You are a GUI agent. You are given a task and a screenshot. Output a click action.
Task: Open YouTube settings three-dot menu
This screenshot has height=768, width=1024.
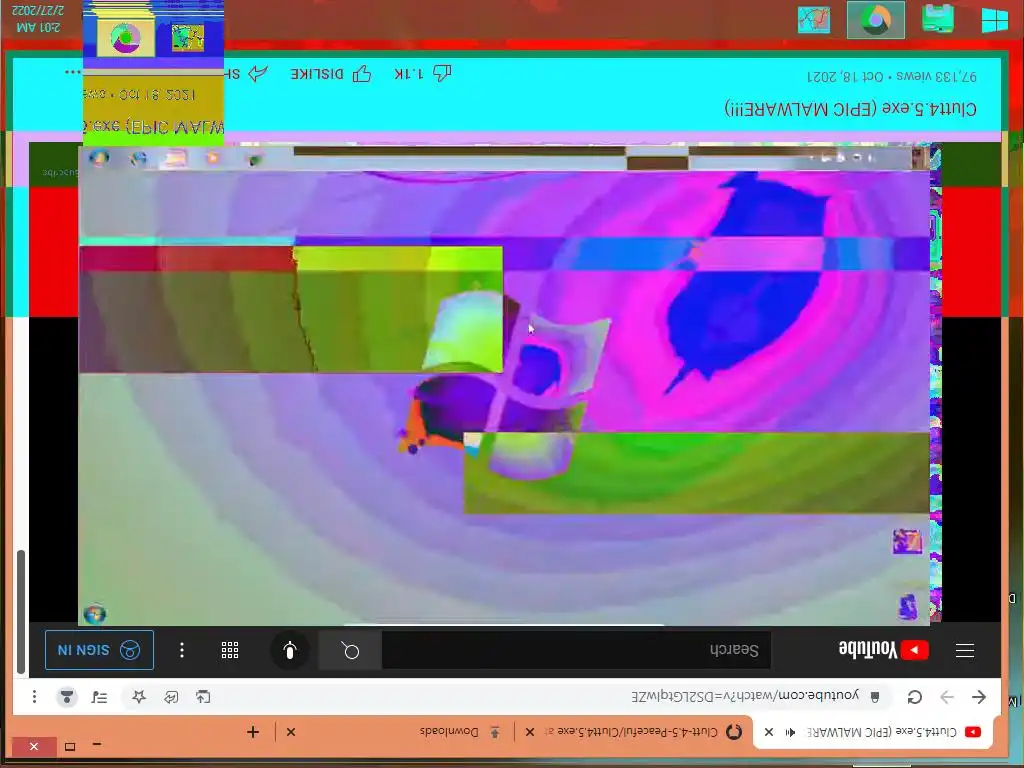[182, 650]
